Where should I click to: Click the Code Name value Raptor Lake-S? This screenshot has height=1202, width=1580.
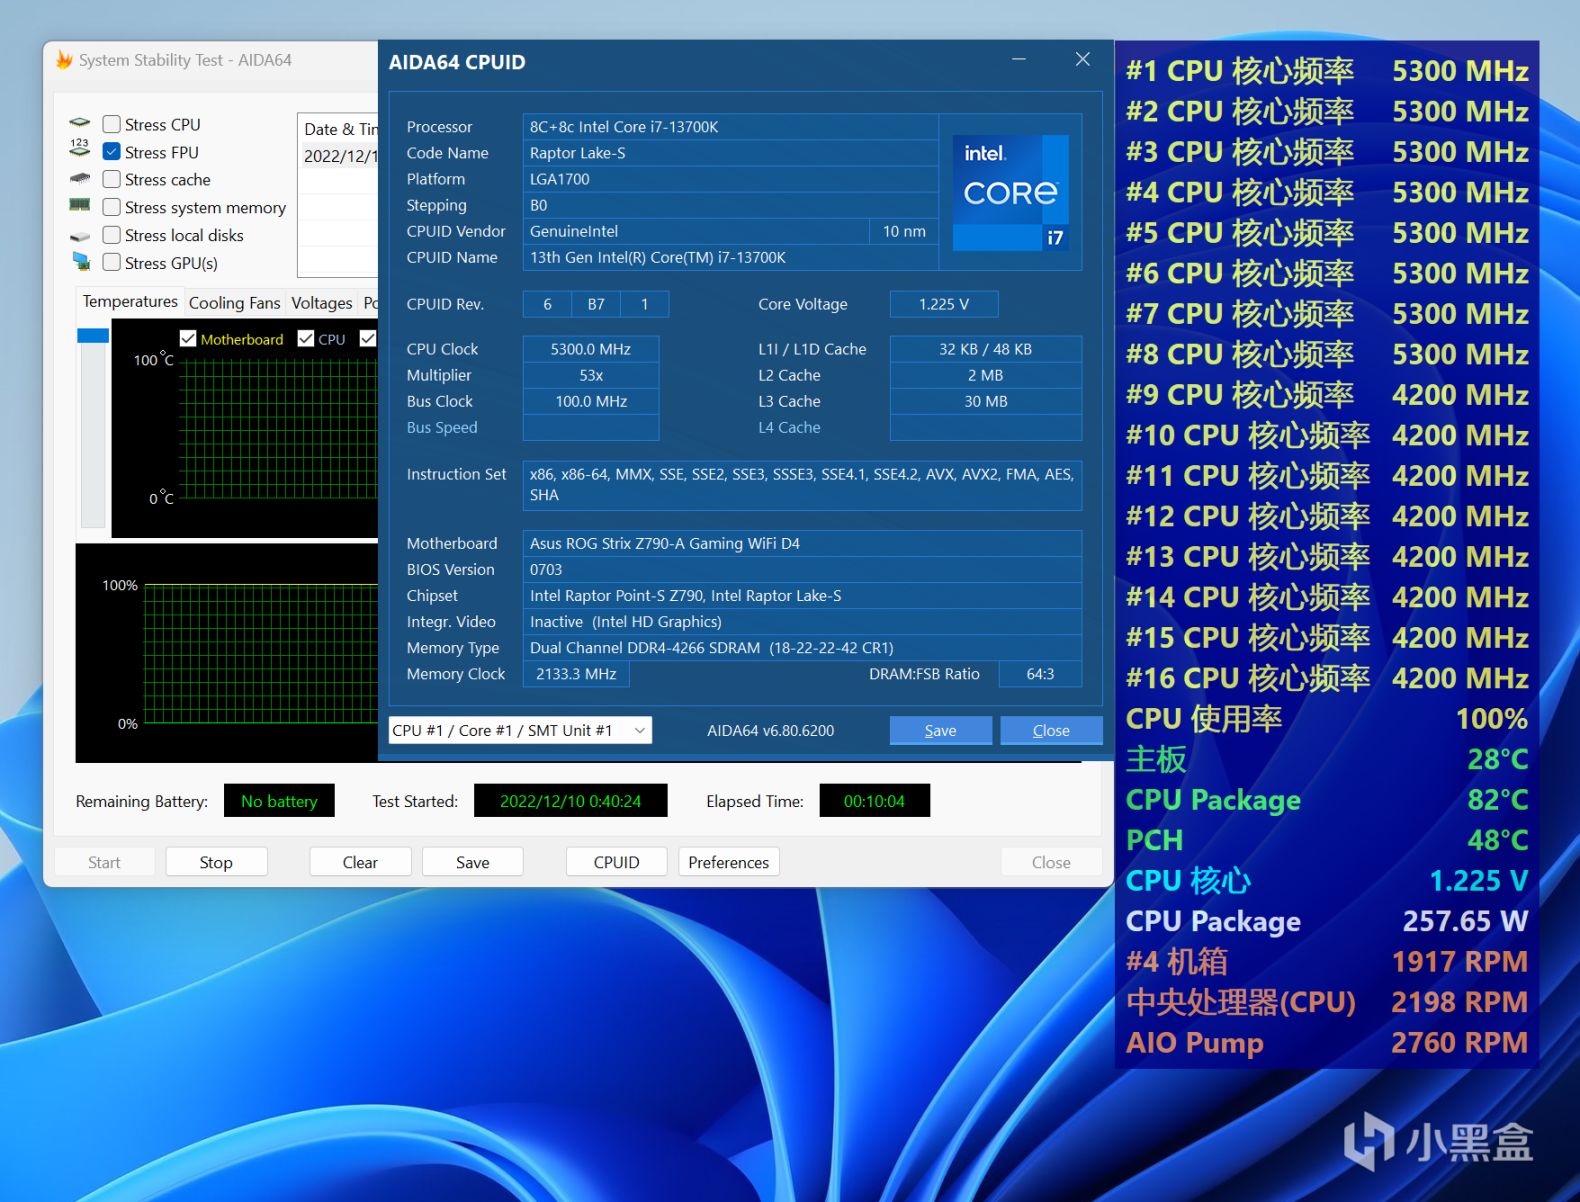click(730, 153)
